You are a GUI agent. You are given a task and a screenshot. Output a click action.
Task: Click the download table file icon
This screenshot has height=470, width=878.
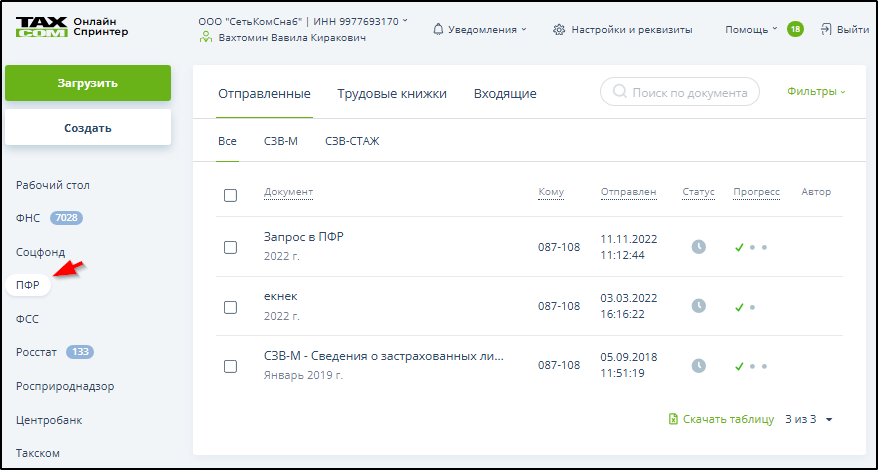click(x=673, y=419)
